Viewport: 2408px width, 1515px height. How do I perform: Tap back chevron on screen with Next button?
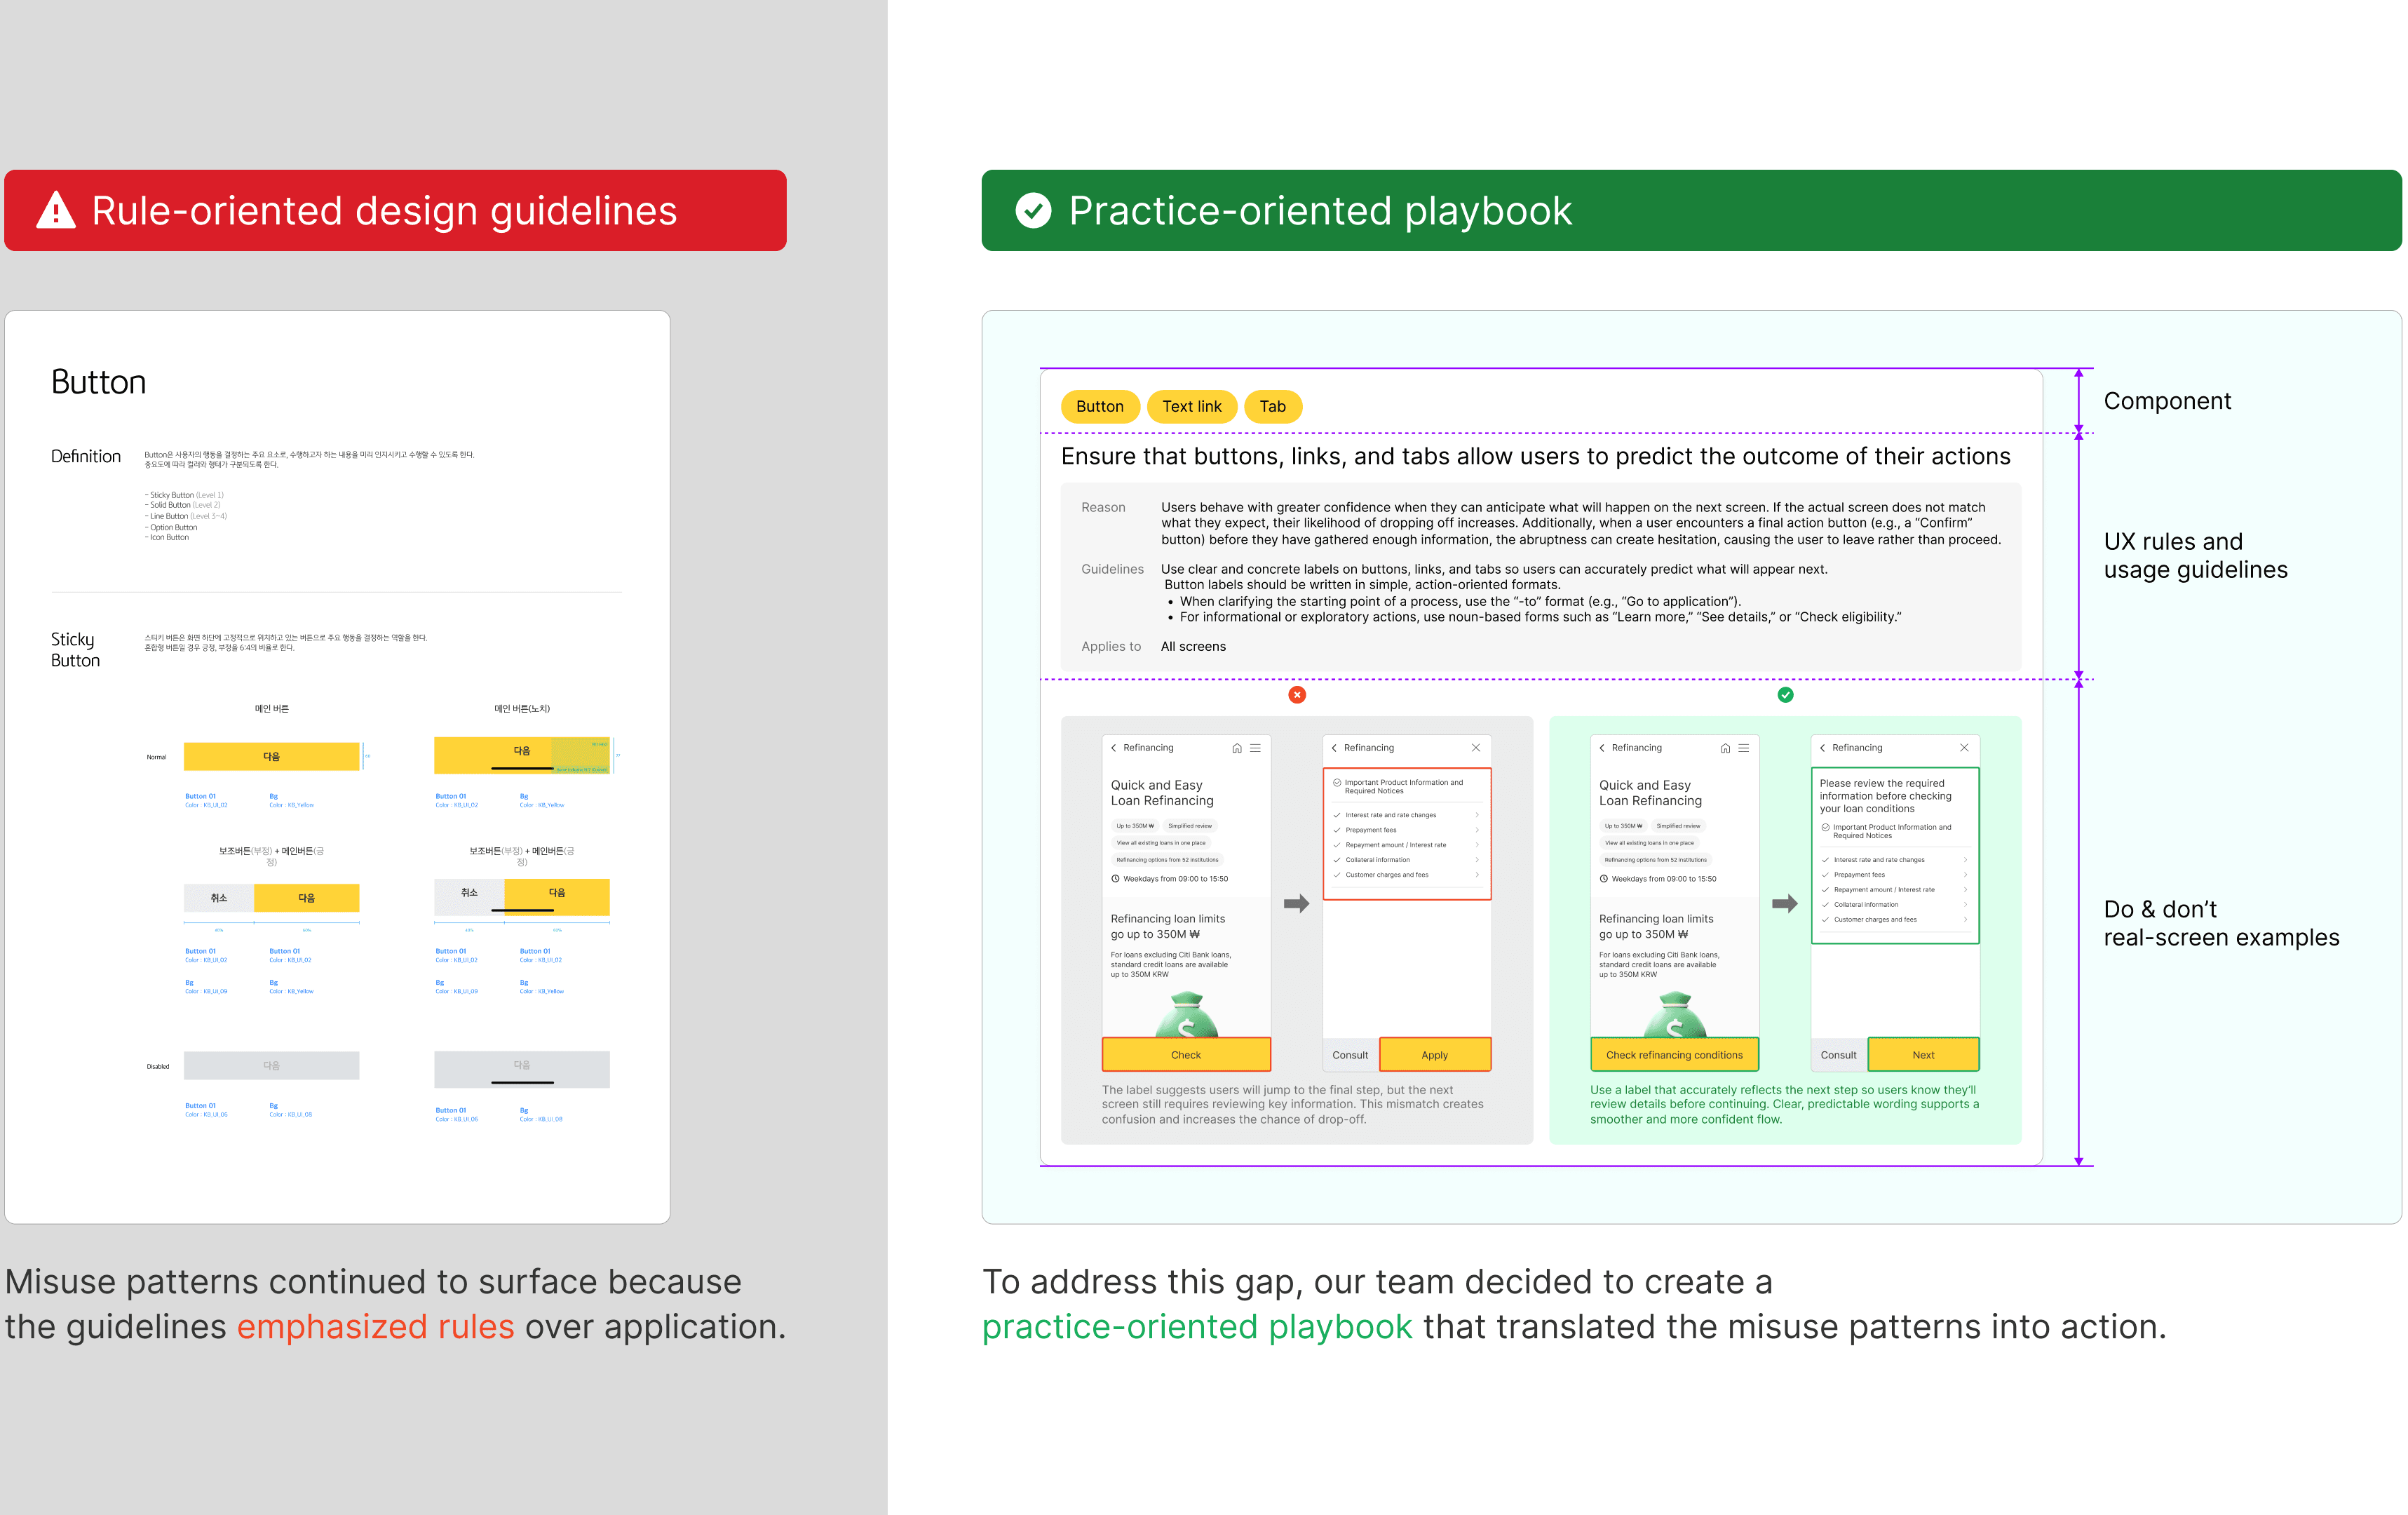(1822, 748)
